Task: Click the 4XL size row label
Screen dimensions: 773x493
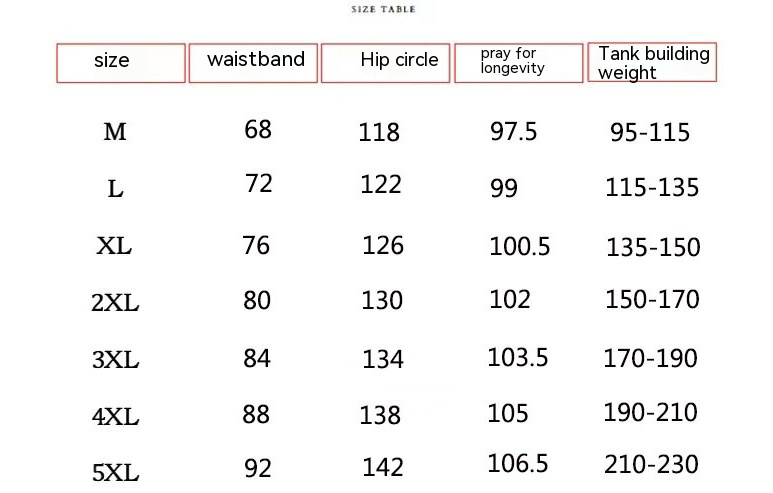Action: click(115, 416)
